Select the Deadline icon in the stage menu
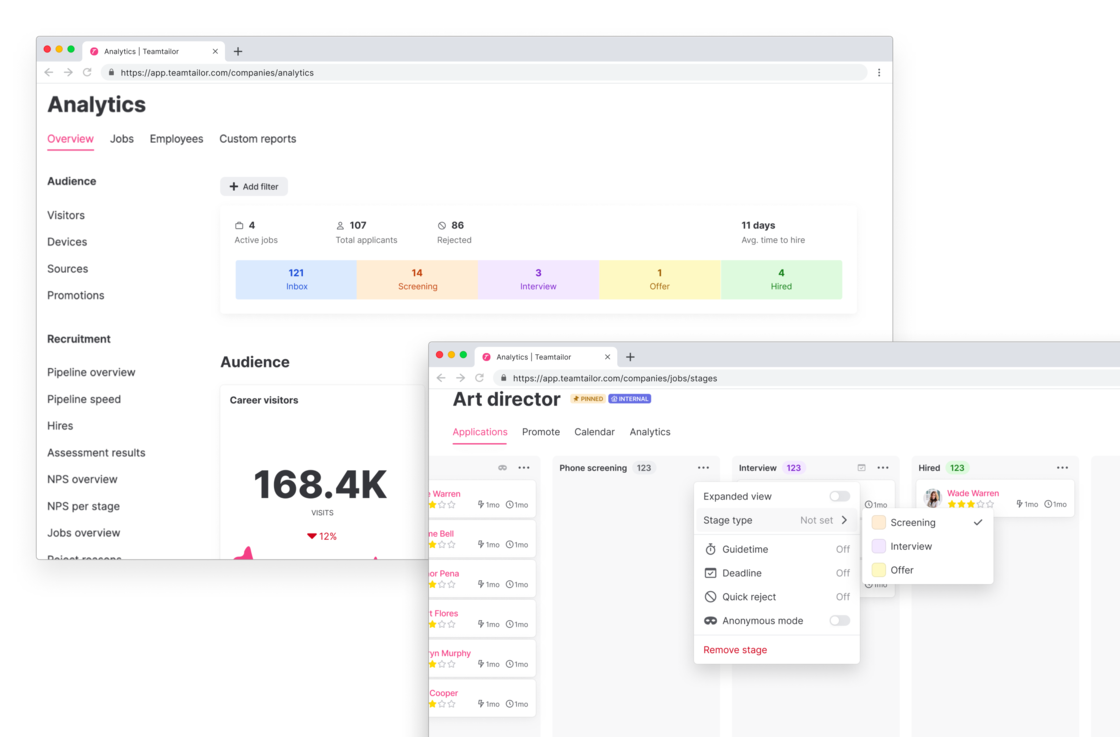Viewport: 1120px width, 737px height. [x=710, y=573]
